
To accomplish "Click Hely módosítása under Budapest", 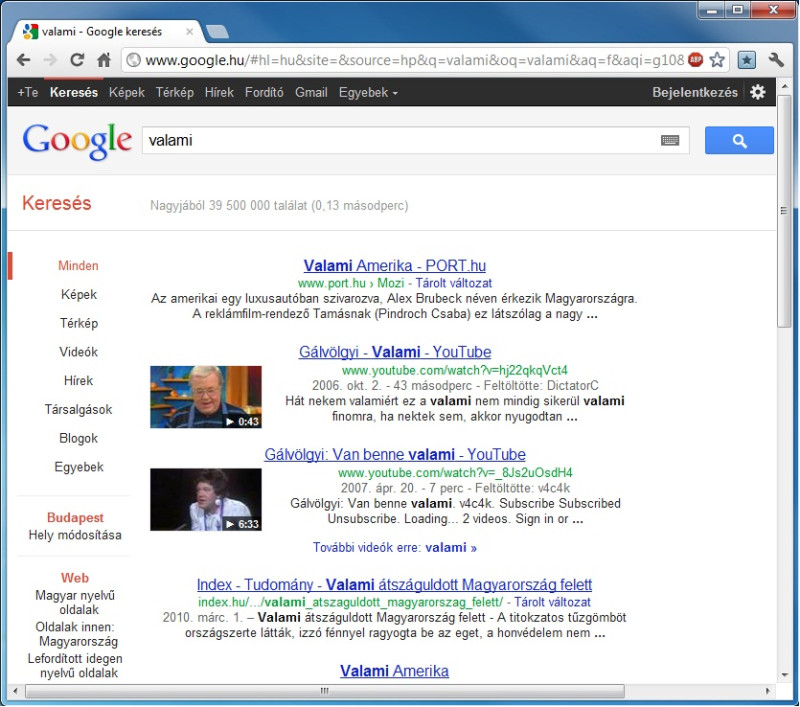I will pyautogui.click(x=75, y=535).
